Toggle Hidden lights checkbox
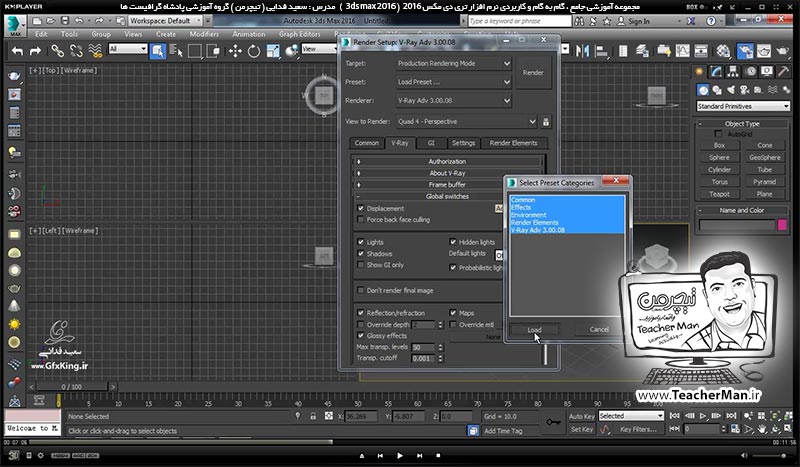 pos(453,242)
